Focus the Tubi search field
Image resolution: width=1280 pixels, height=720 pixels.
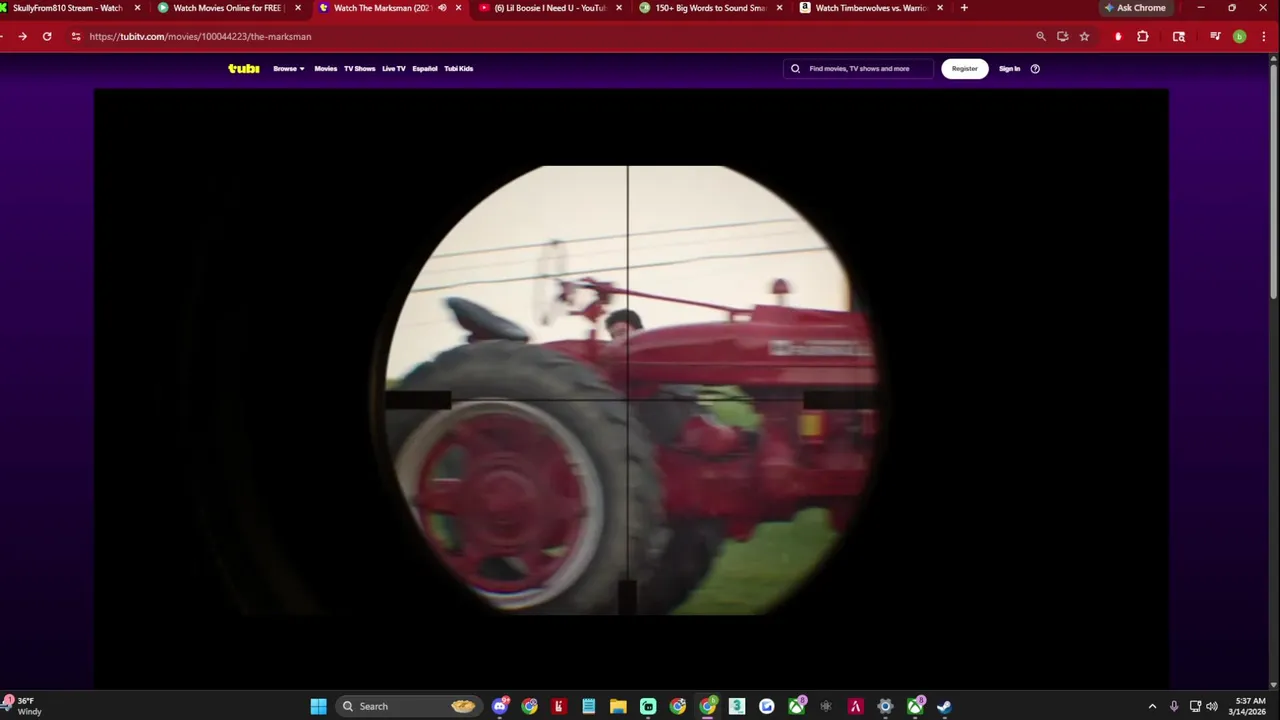[x=859, y=69]
